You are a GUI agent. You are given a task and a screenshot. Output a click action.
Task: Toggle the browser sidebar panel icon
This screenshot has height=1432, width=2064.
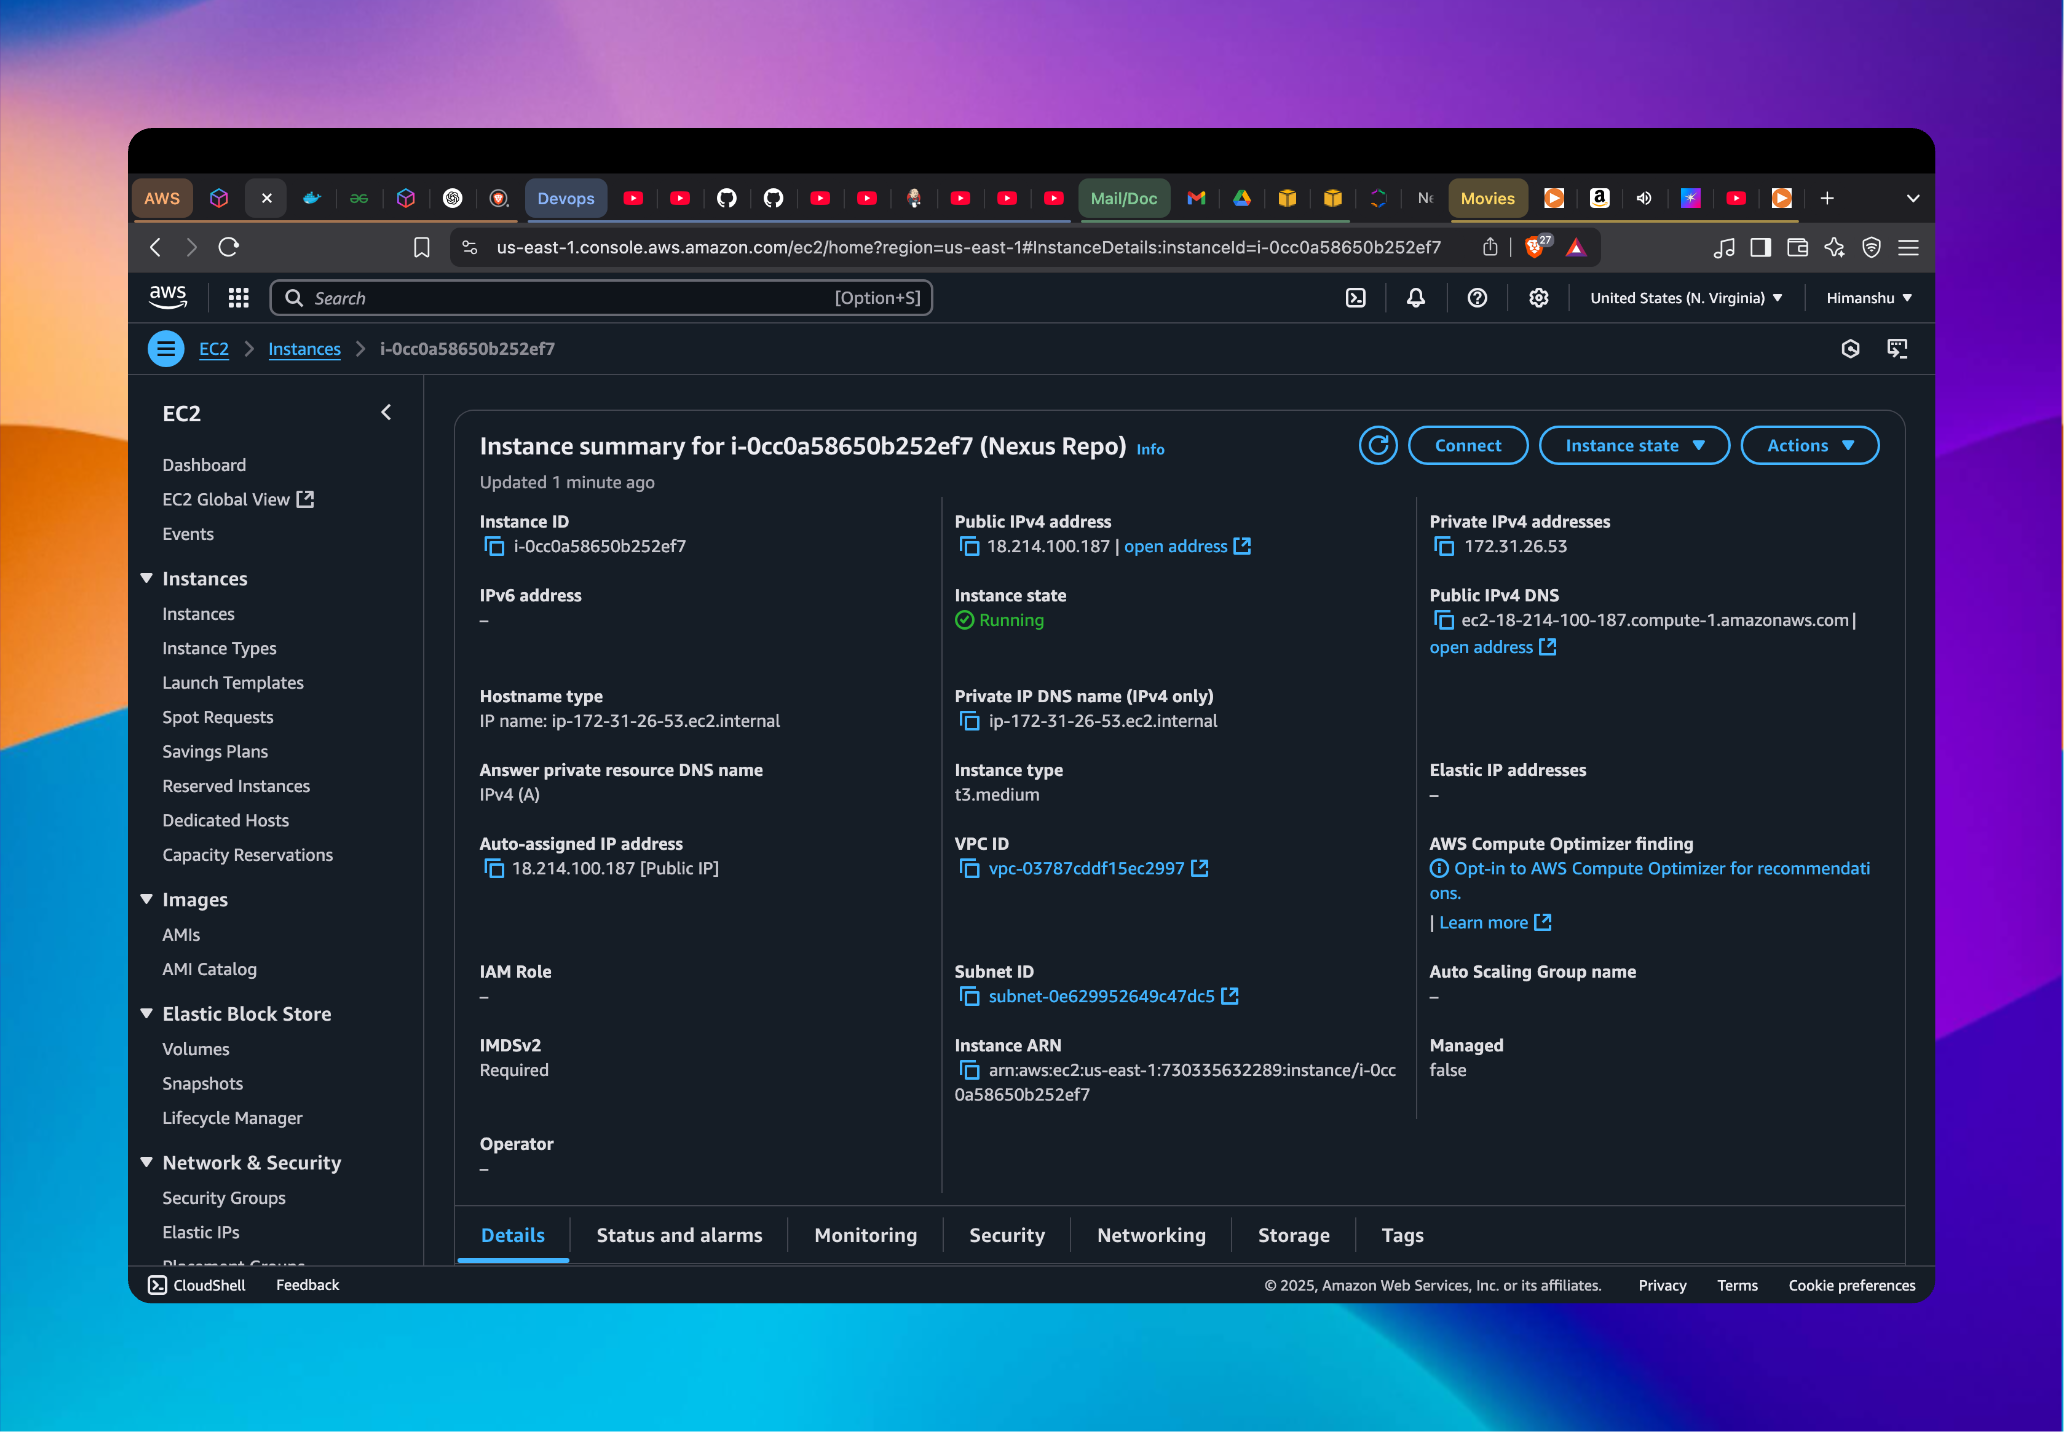(1761, 247)
